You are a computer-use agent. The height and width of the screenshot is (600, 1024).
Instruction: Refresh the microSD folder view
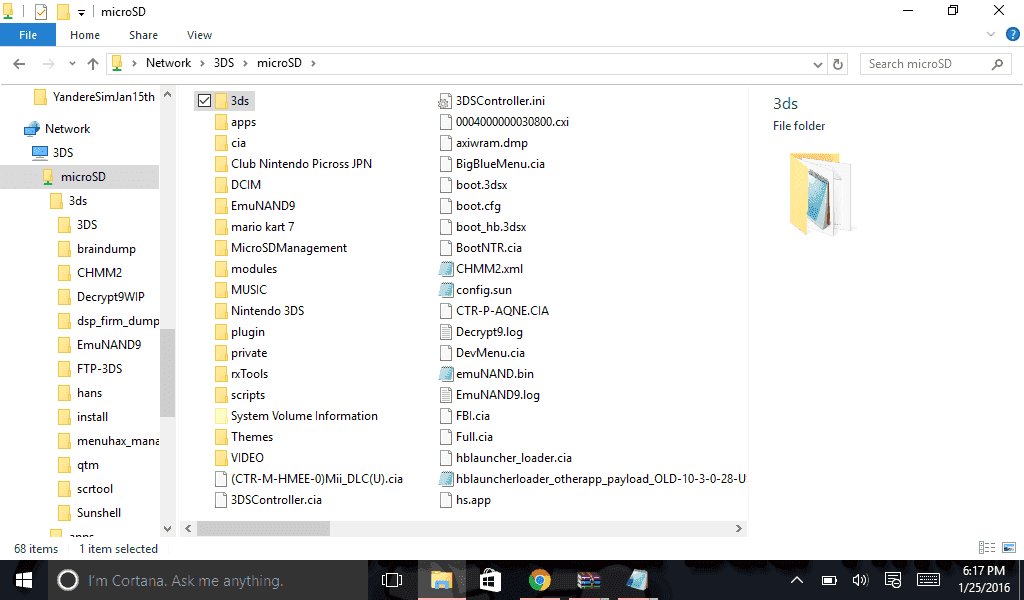(x=838, y=64)
